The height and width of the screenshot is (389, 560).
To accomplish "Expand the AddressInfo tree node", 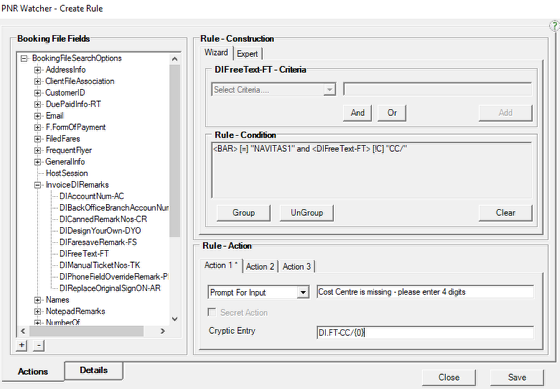I will (38, 70).
